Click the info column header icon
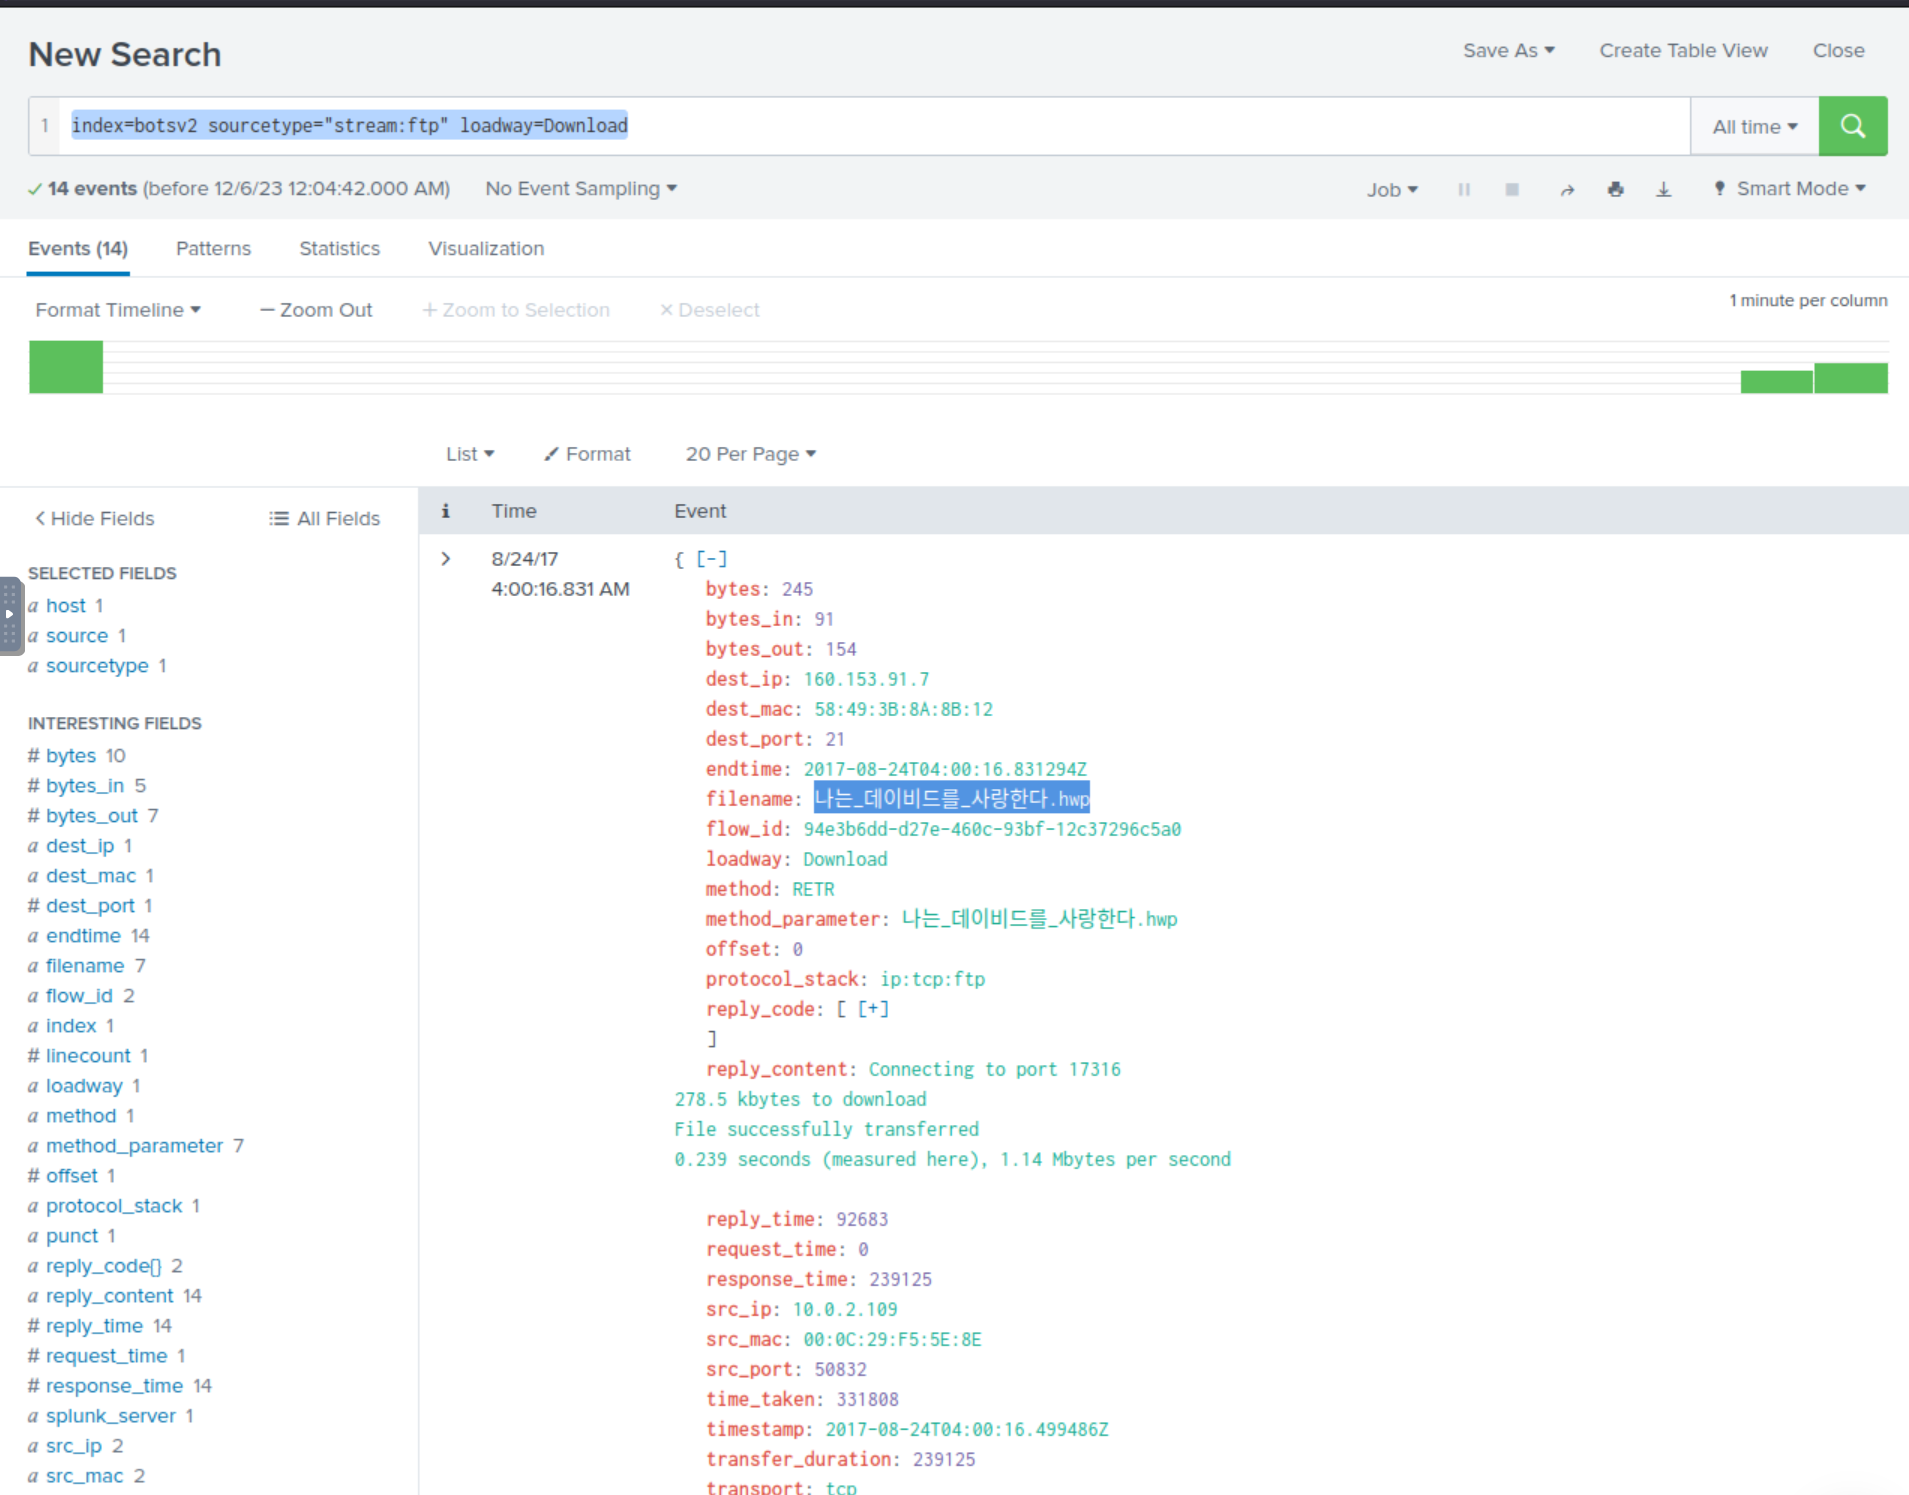 point(446,511)
